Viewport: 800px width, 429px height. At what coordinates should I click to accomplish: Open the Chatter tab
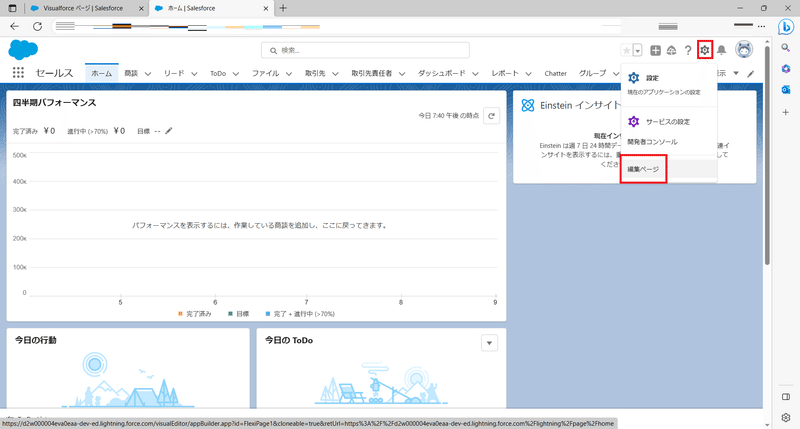[556, 73]
